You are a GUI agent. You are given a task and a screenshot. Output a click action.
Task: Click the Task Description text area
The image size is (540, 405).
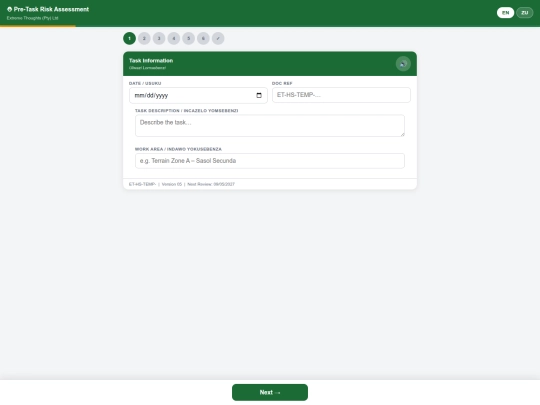point(270,126)
